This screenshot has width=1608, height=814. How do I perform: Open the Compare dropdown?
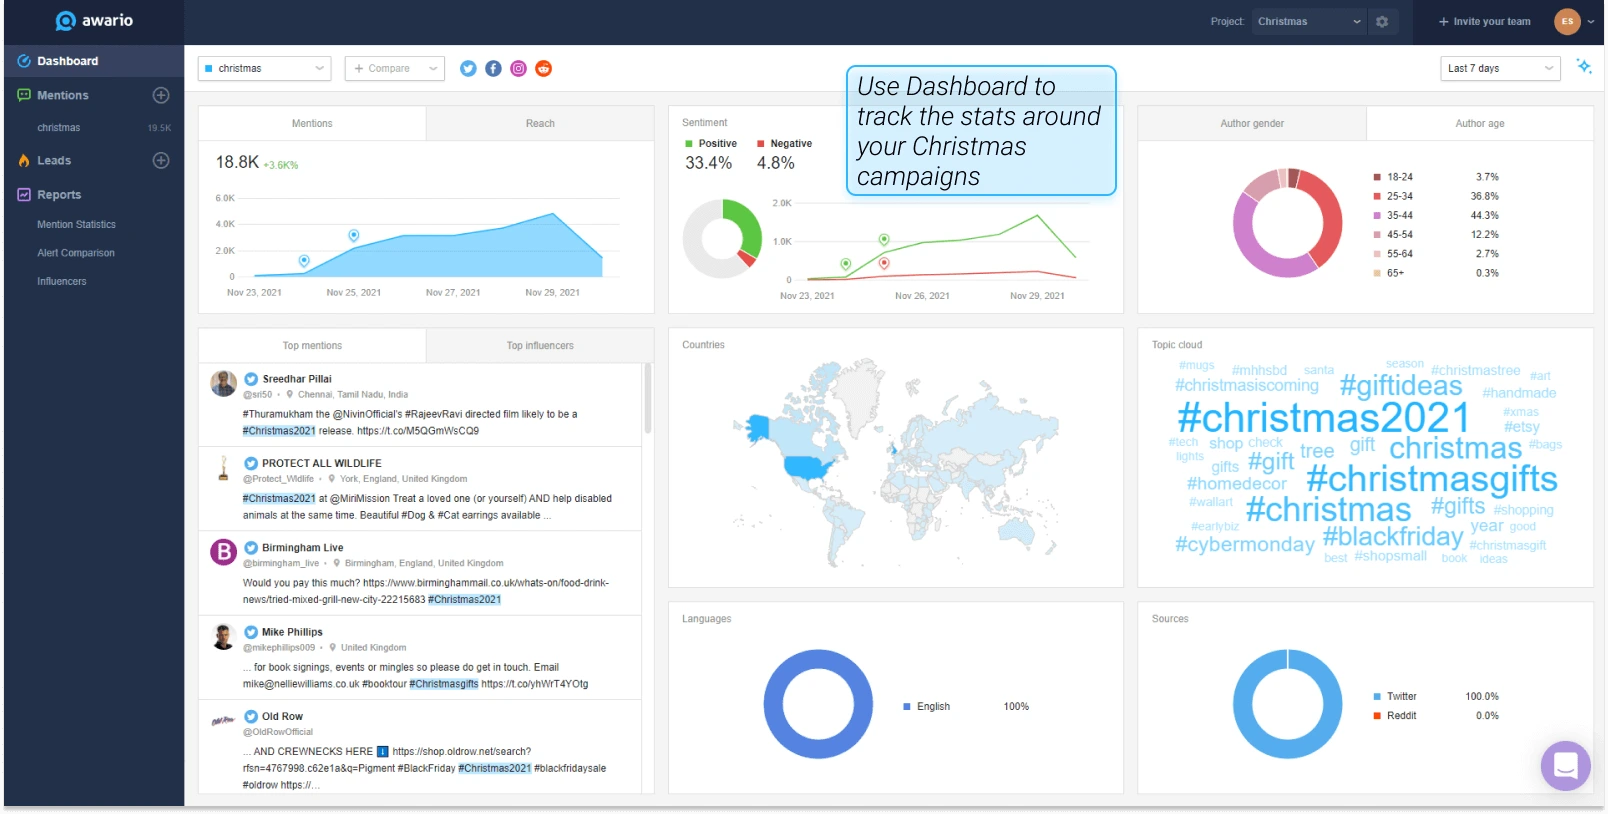point(395,68)
